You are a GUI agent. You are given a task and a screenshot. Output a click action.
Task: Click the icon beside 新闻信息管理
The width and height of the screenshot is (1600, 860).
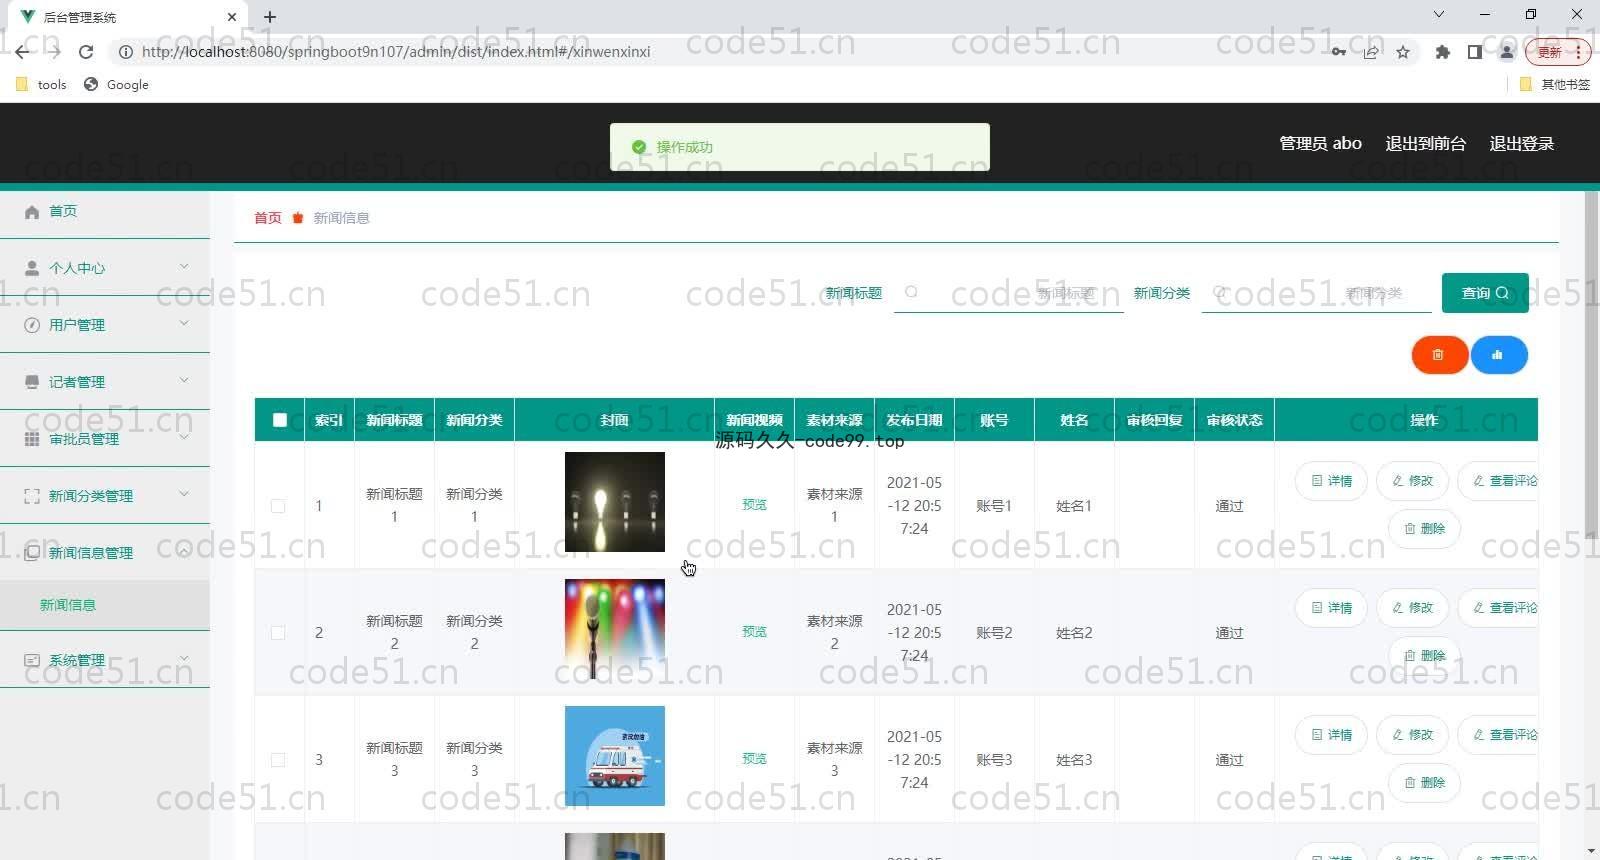32,553
